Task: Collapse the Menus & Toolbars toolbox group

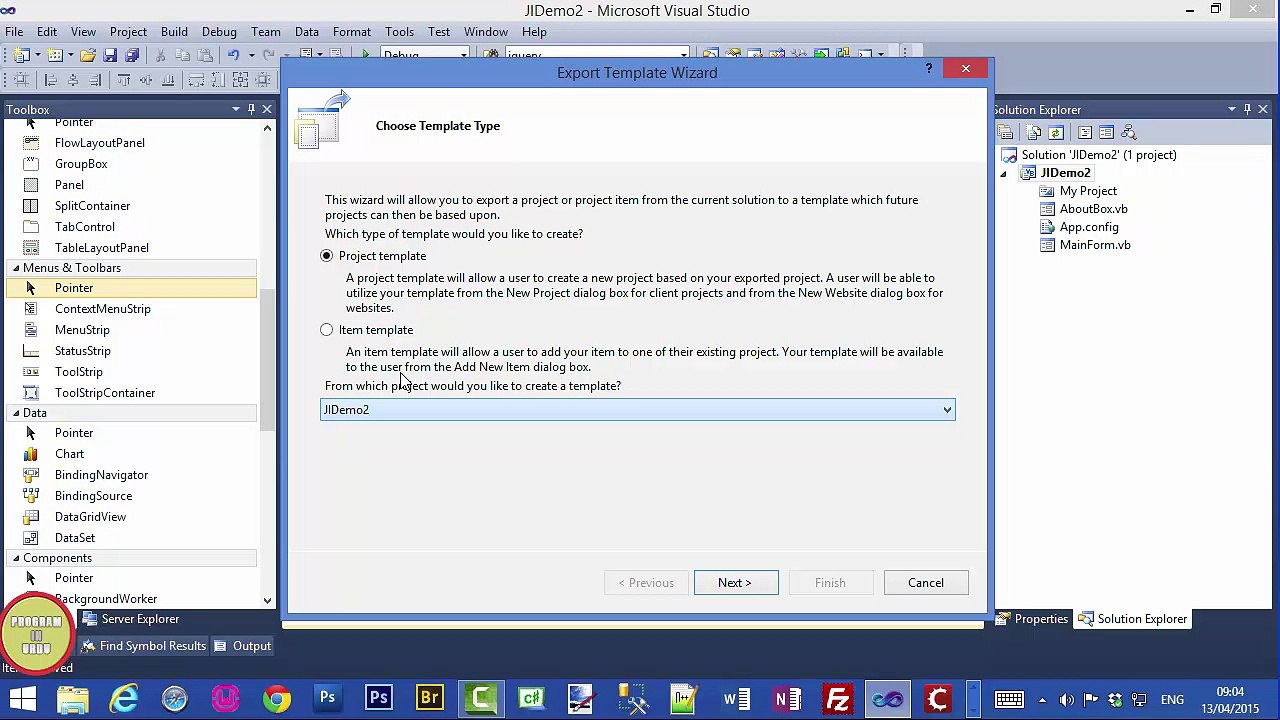Action: [16, 268]
